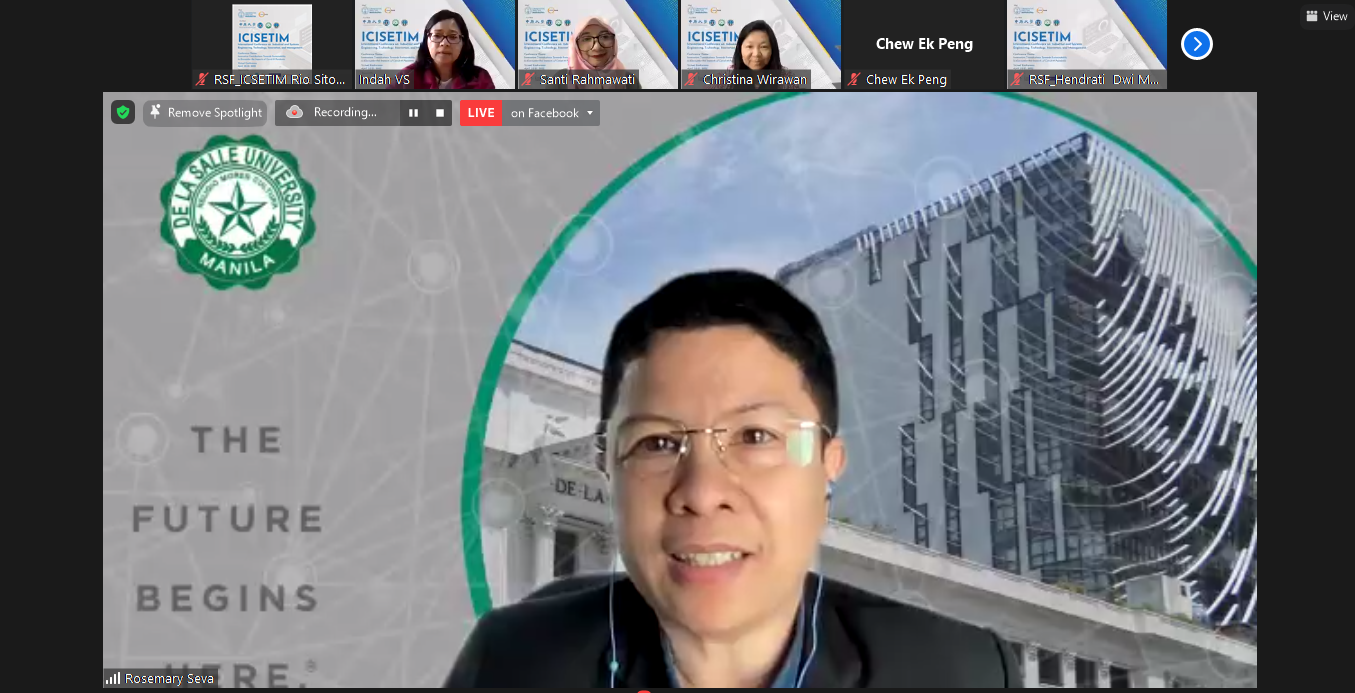Click muted mic icon beside RSF_Hendrati
This screenshot has width=1355, height=693.
click(x=1017, y=79)
